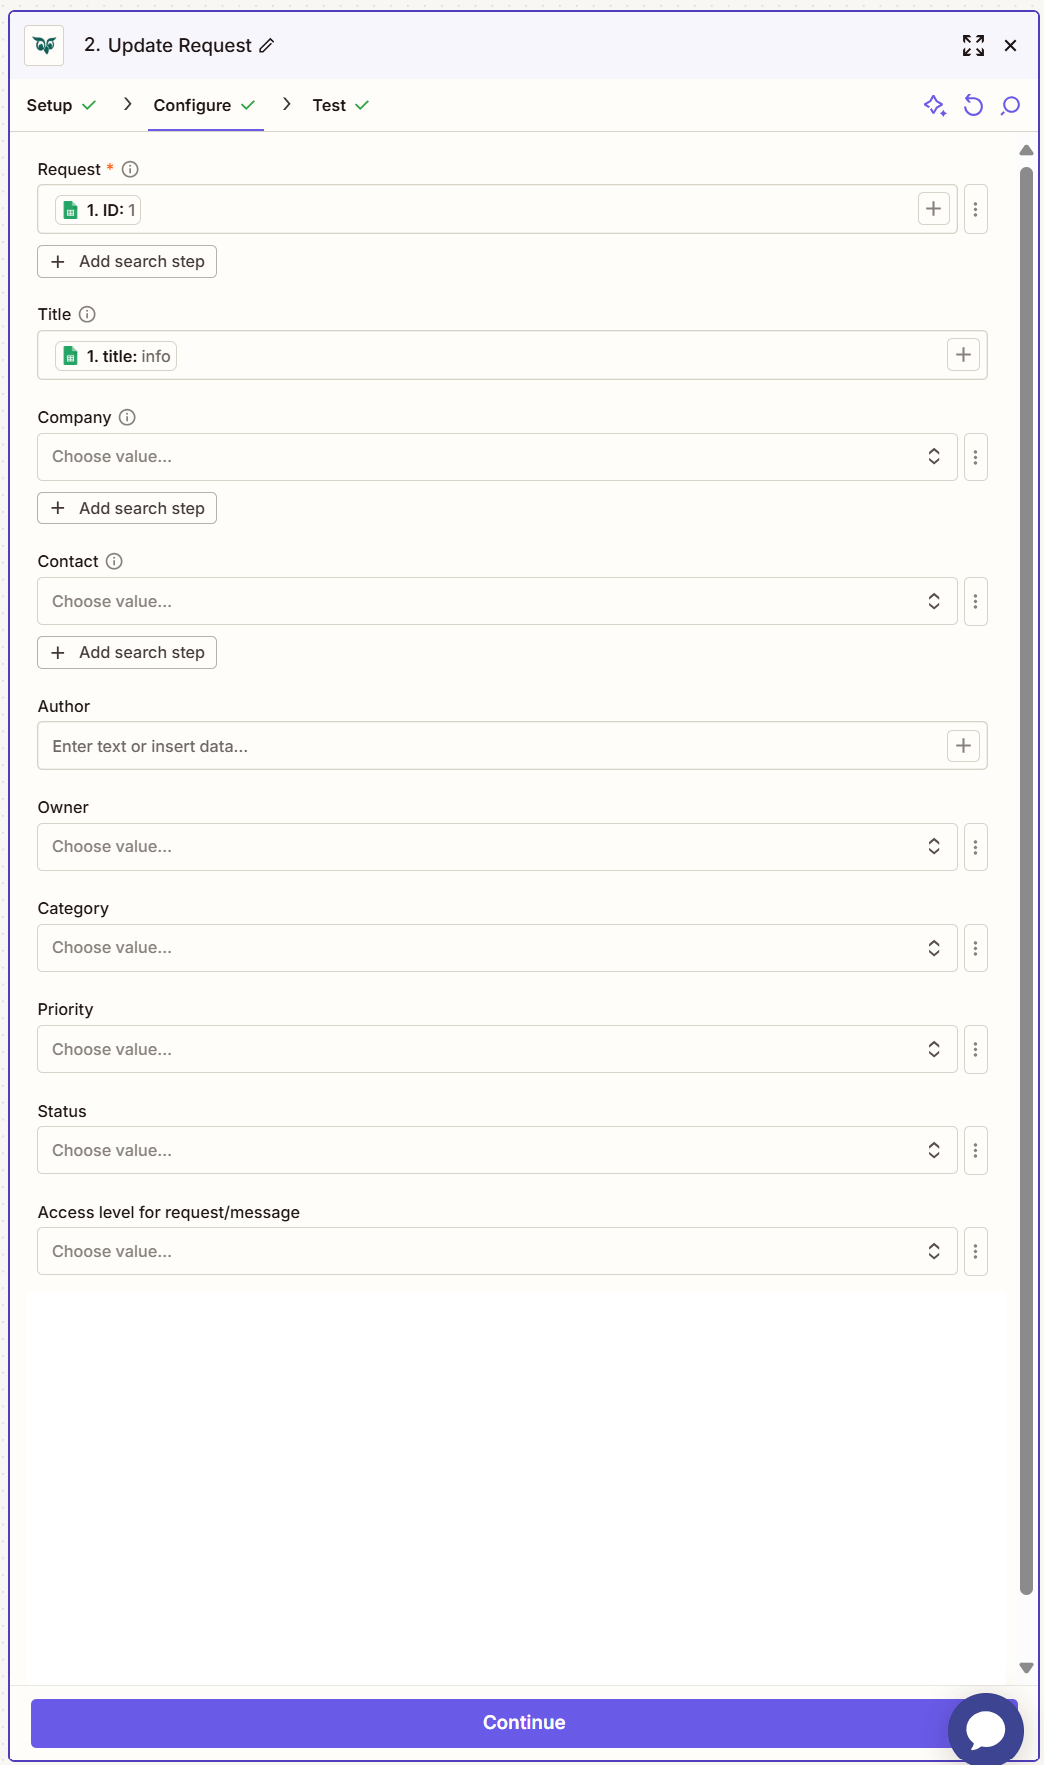Switch to the Test tab

330,105
